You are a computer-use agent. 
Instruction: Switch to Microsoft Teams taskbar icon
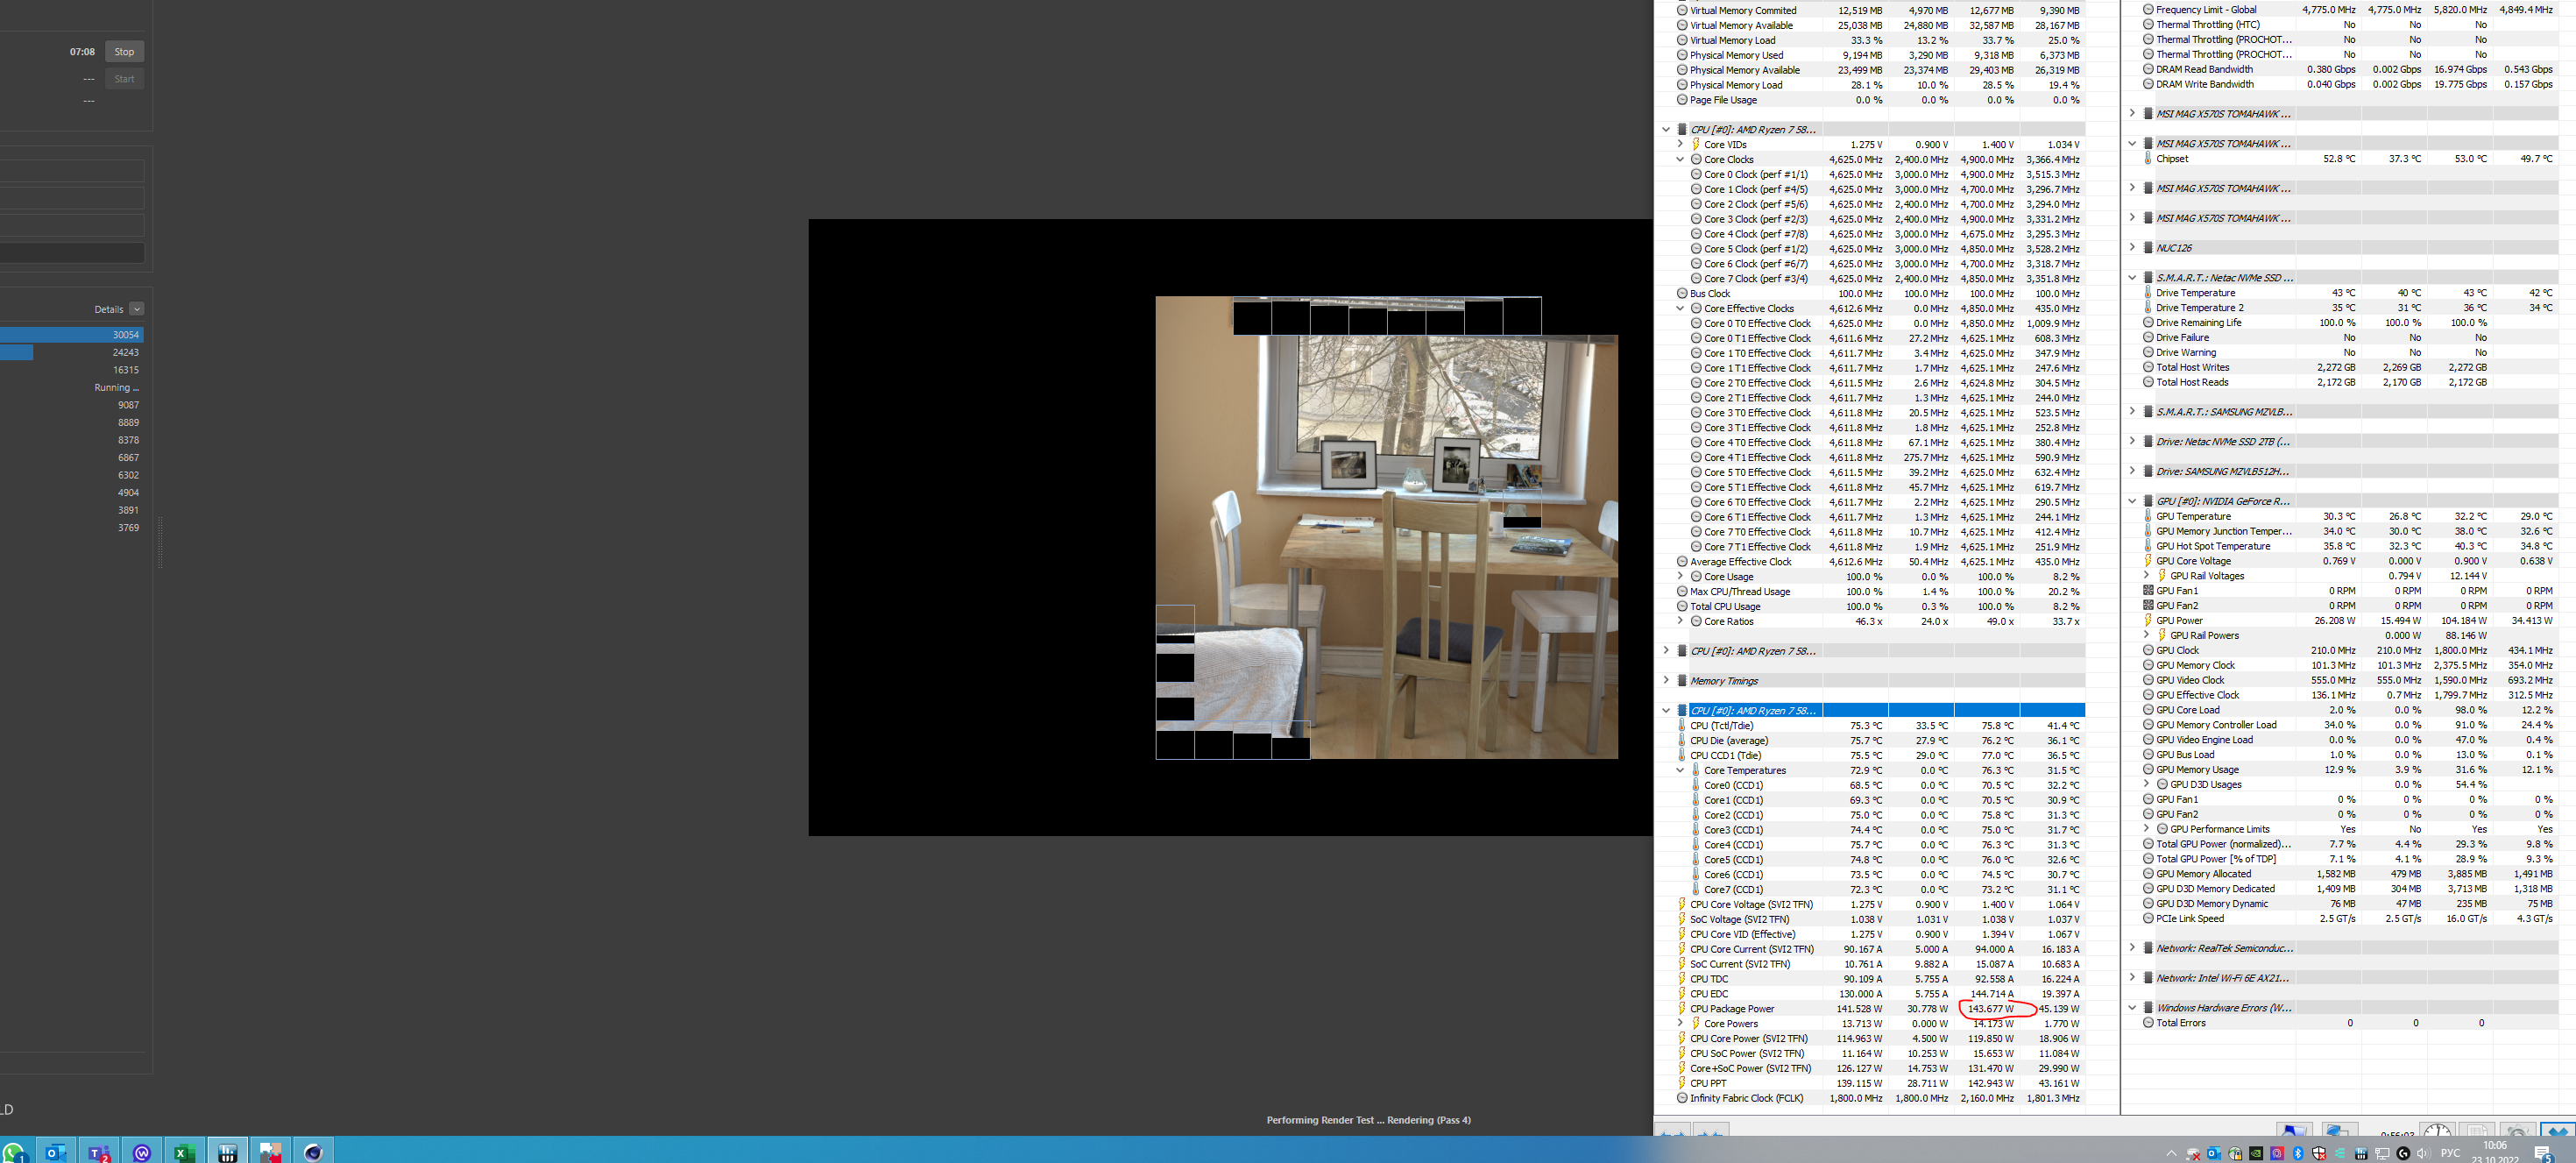pyautogui.click(x=99, y=1153)
